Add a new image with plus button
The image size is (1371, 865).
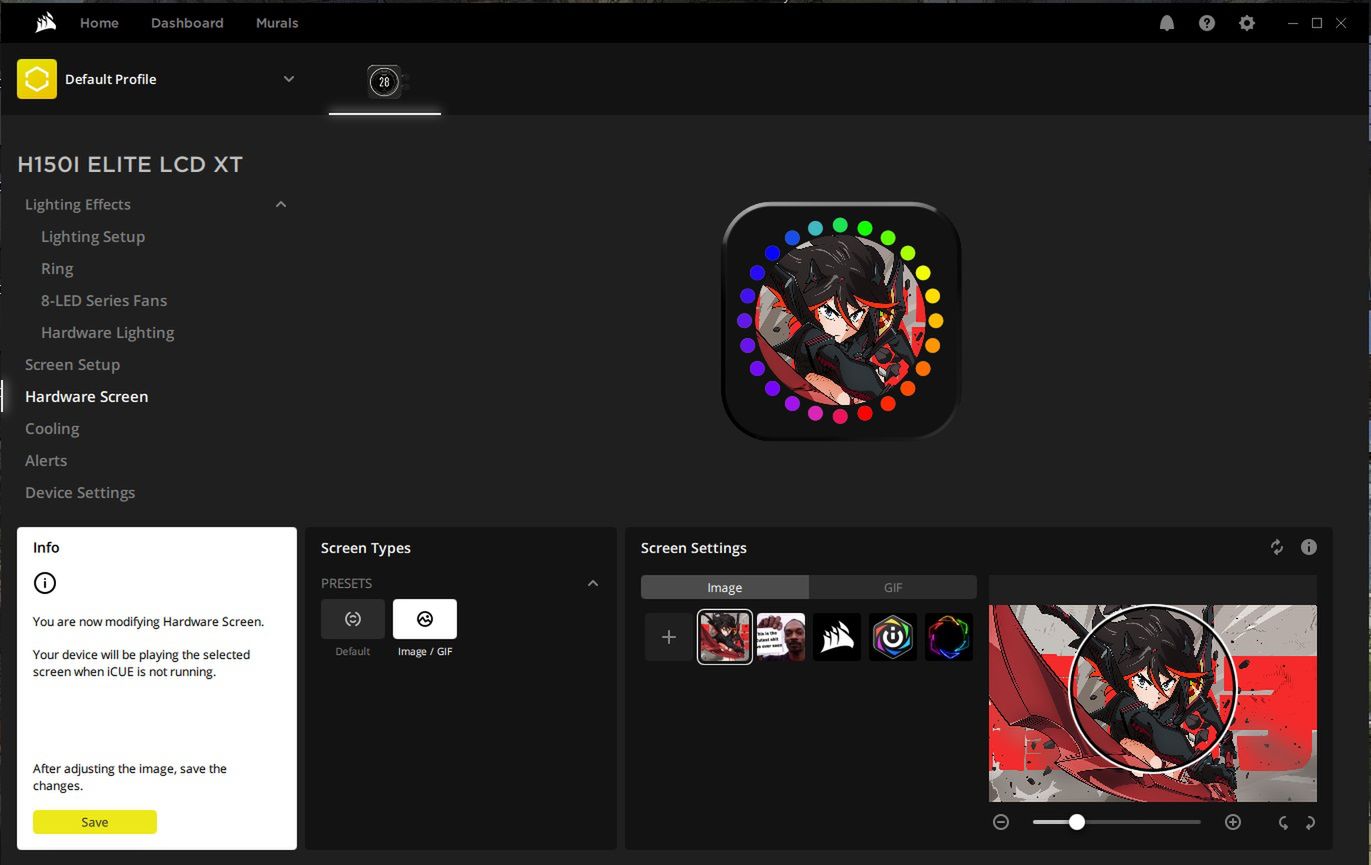[669, 637]
